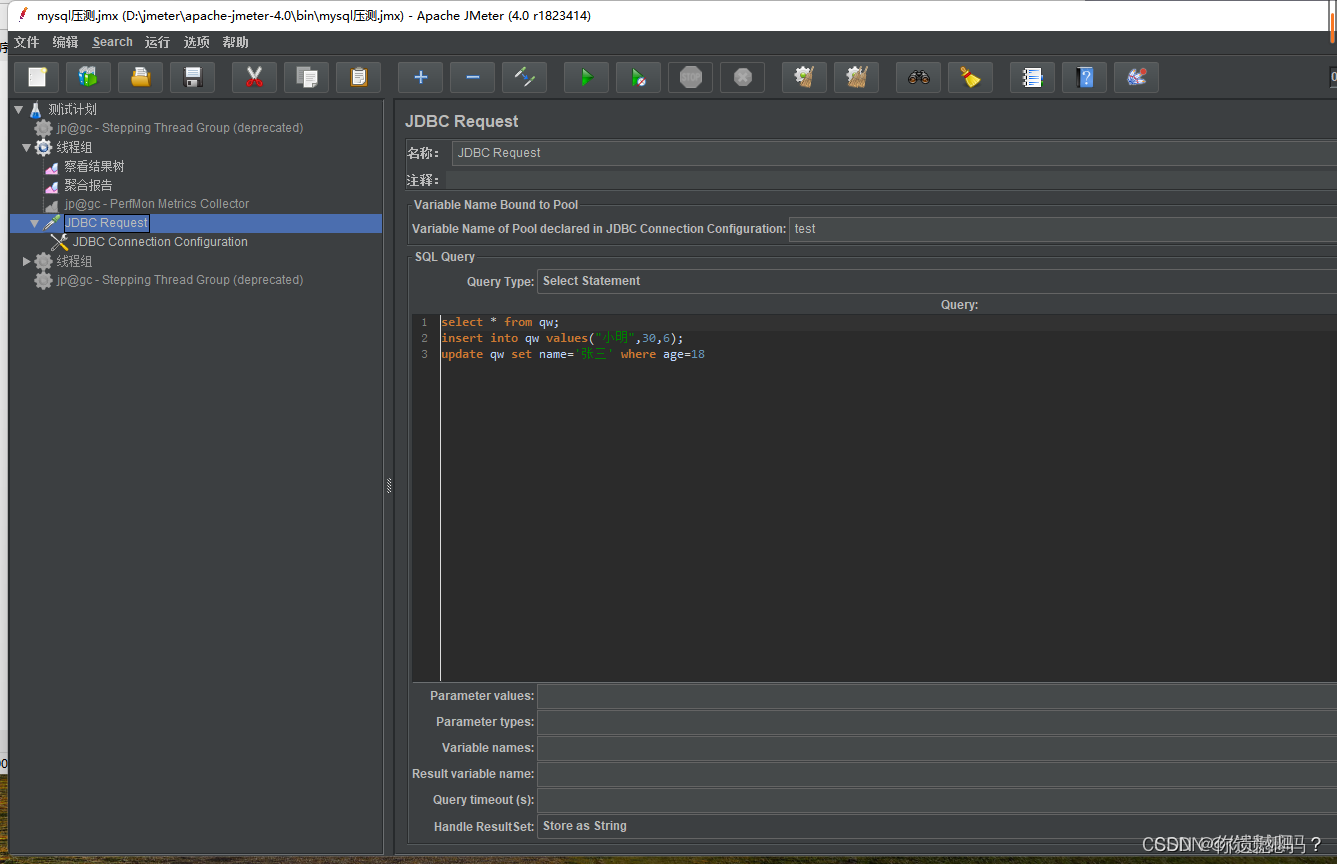Click the Cut scissors icon
Screen dimensions: 1337x864
pyautogui.click(x=254, y=77)
